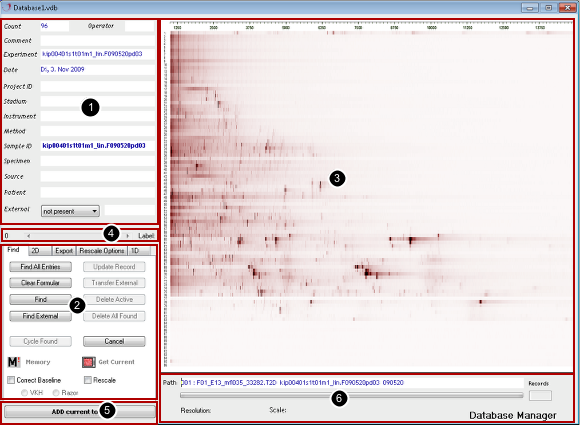The image size is (580, 425).
Task: Click the Find All Entries button
Action: pyautogui.click(x=40, y=267)
